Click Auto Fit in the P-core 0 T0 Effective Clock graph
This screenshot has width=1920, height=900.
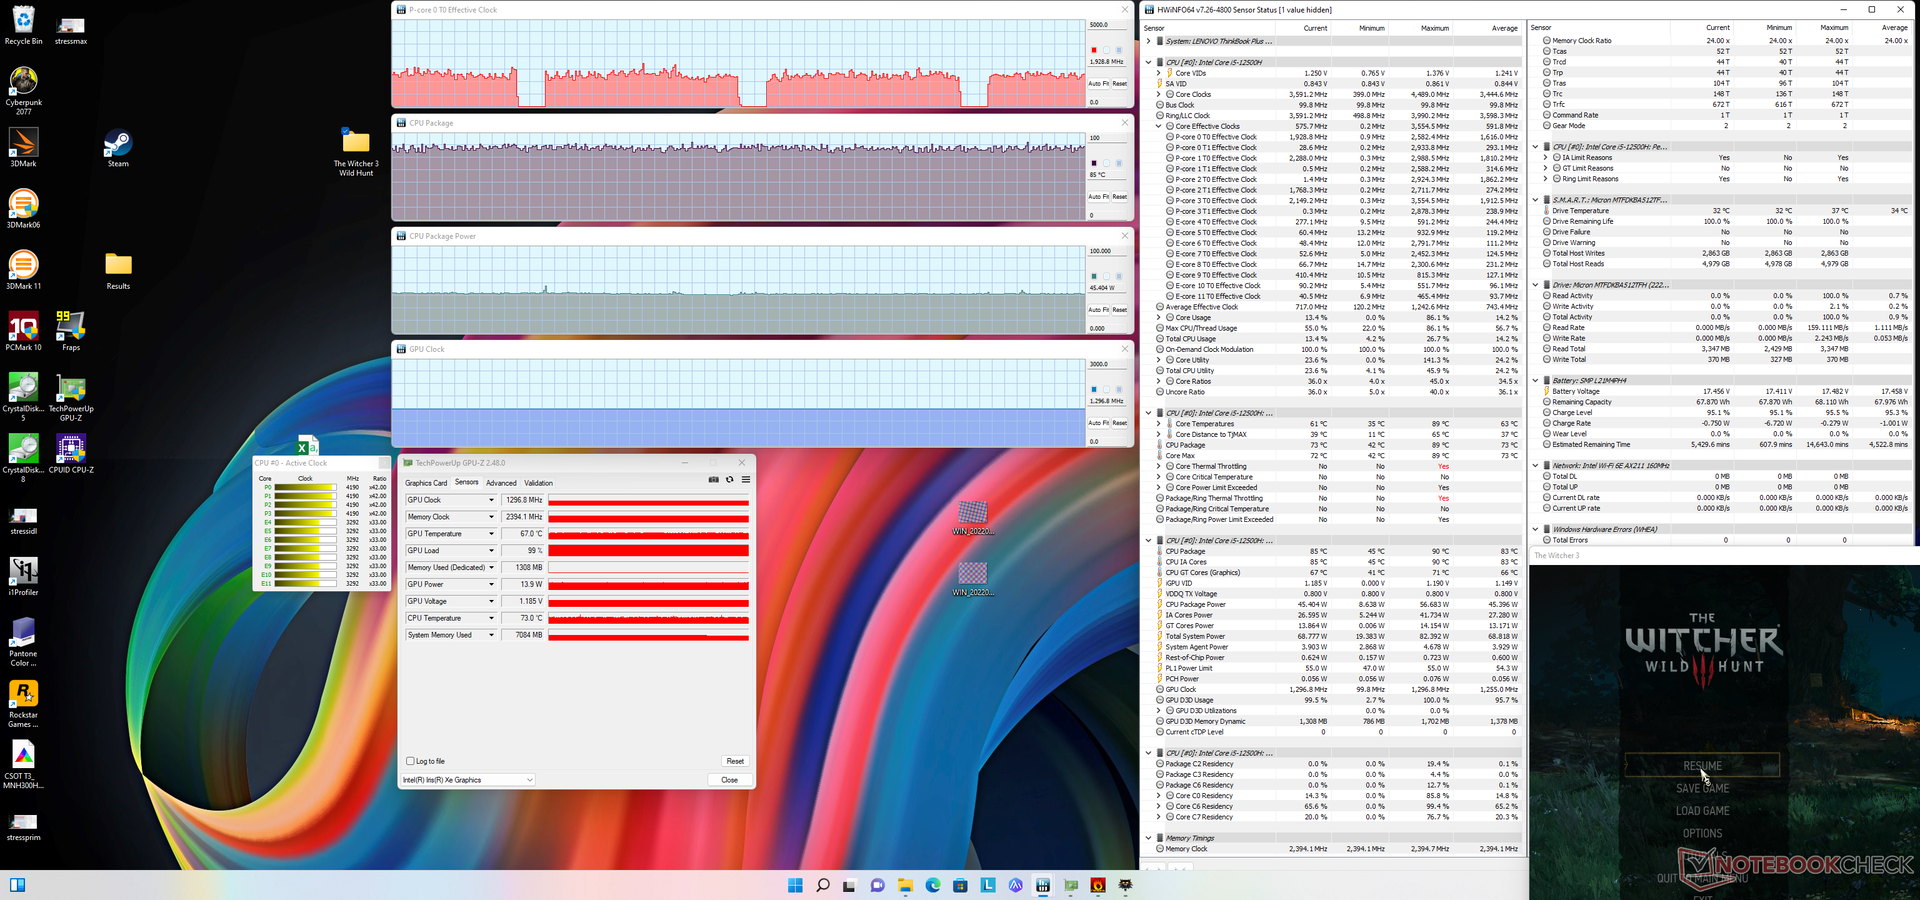pos(1099,84)
